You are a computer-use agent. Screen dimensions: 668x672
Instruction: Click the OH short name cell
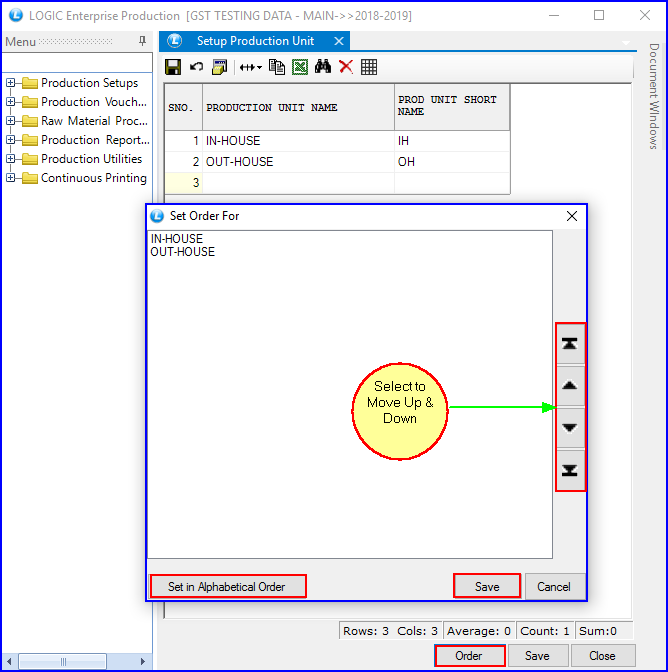point(452,162)
